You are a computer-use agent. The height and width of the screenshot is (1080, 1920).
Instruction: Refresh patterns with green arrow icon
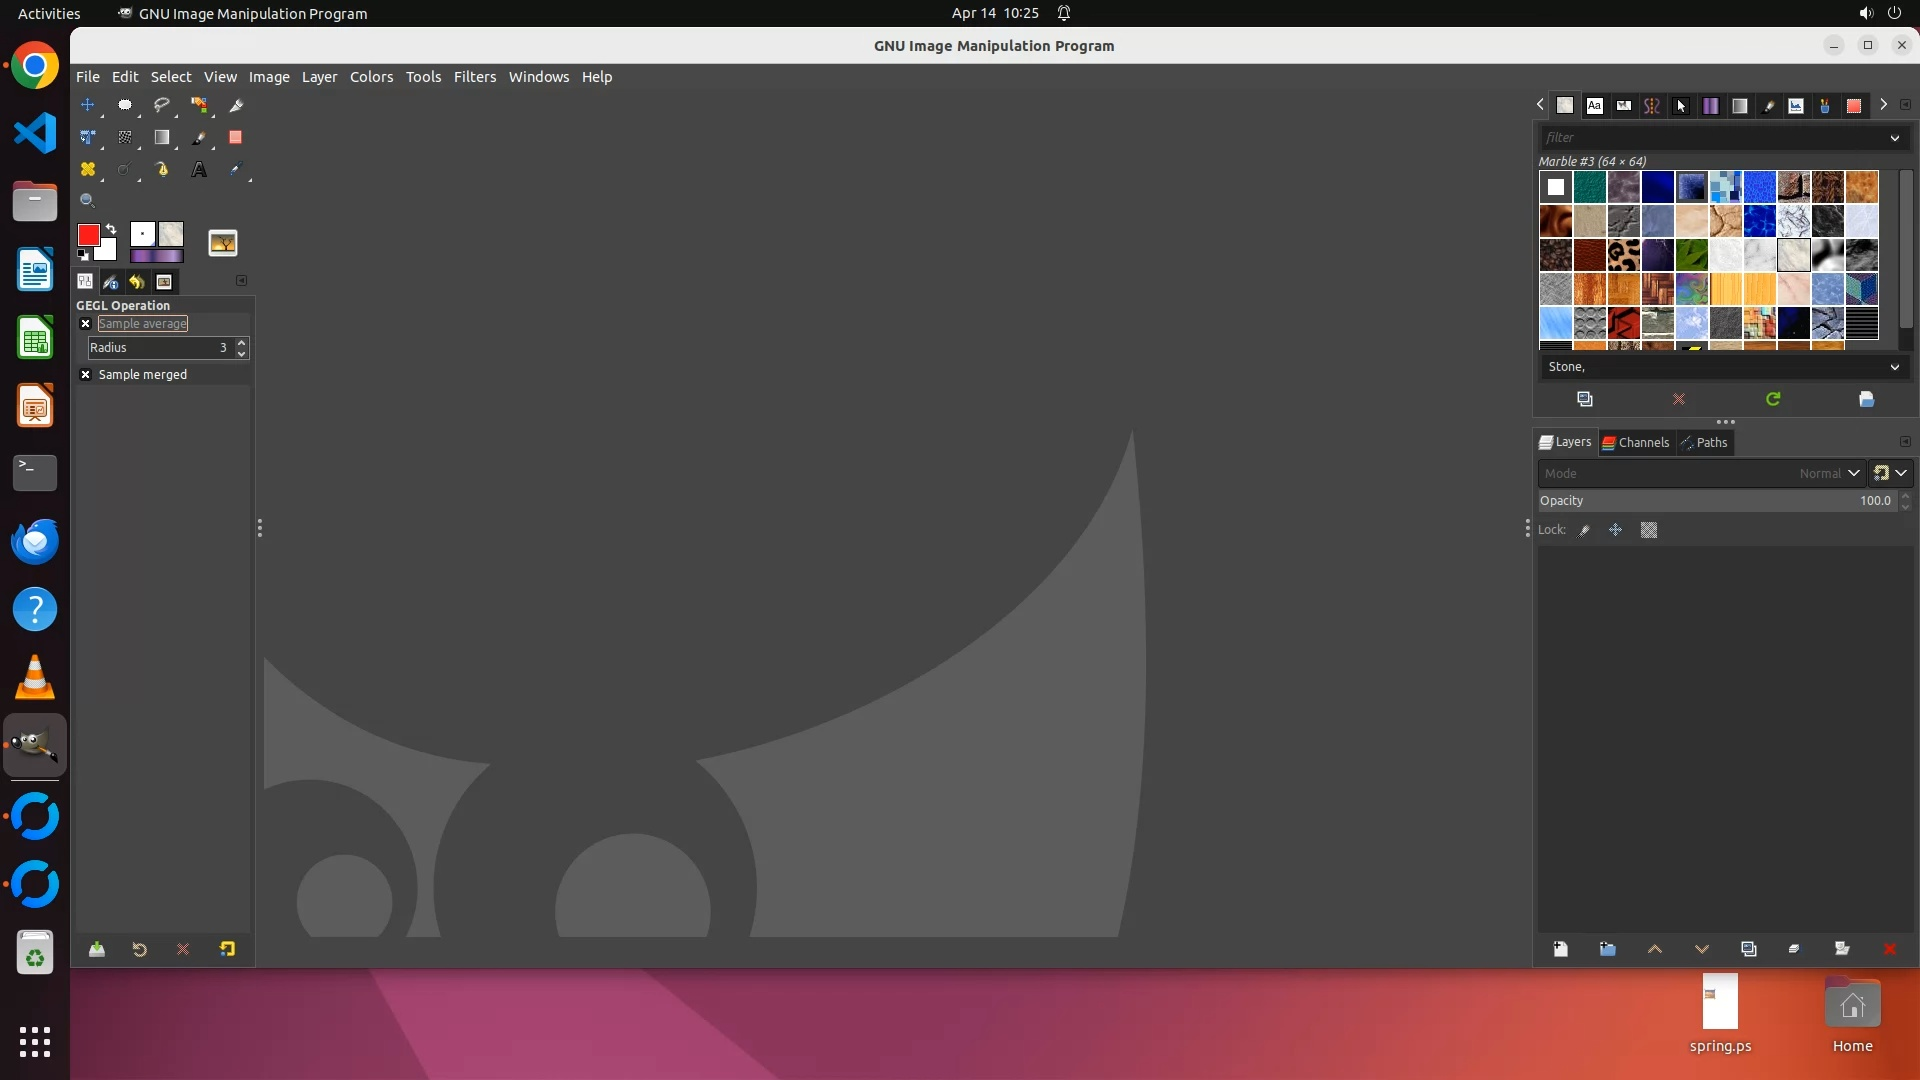[1773, 399]
